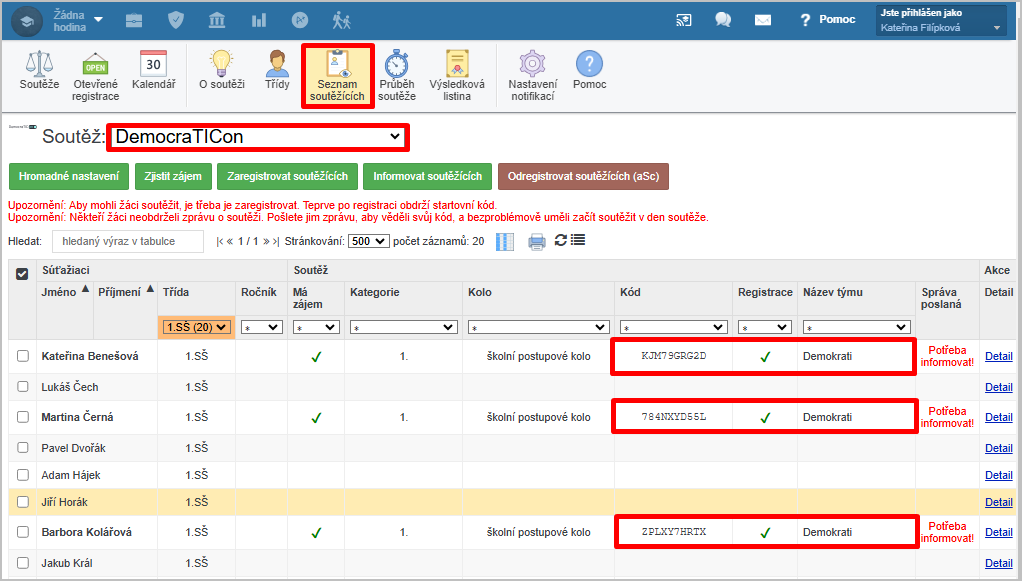Open the Kalendář icon
This screenshot has width=1022, height=581.
(x=154, y=70)
